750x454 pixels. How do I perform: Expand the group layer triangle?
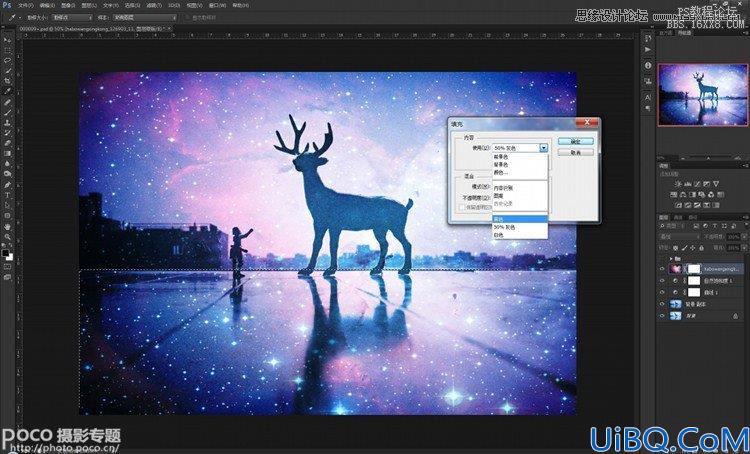[x=671, y=258]
